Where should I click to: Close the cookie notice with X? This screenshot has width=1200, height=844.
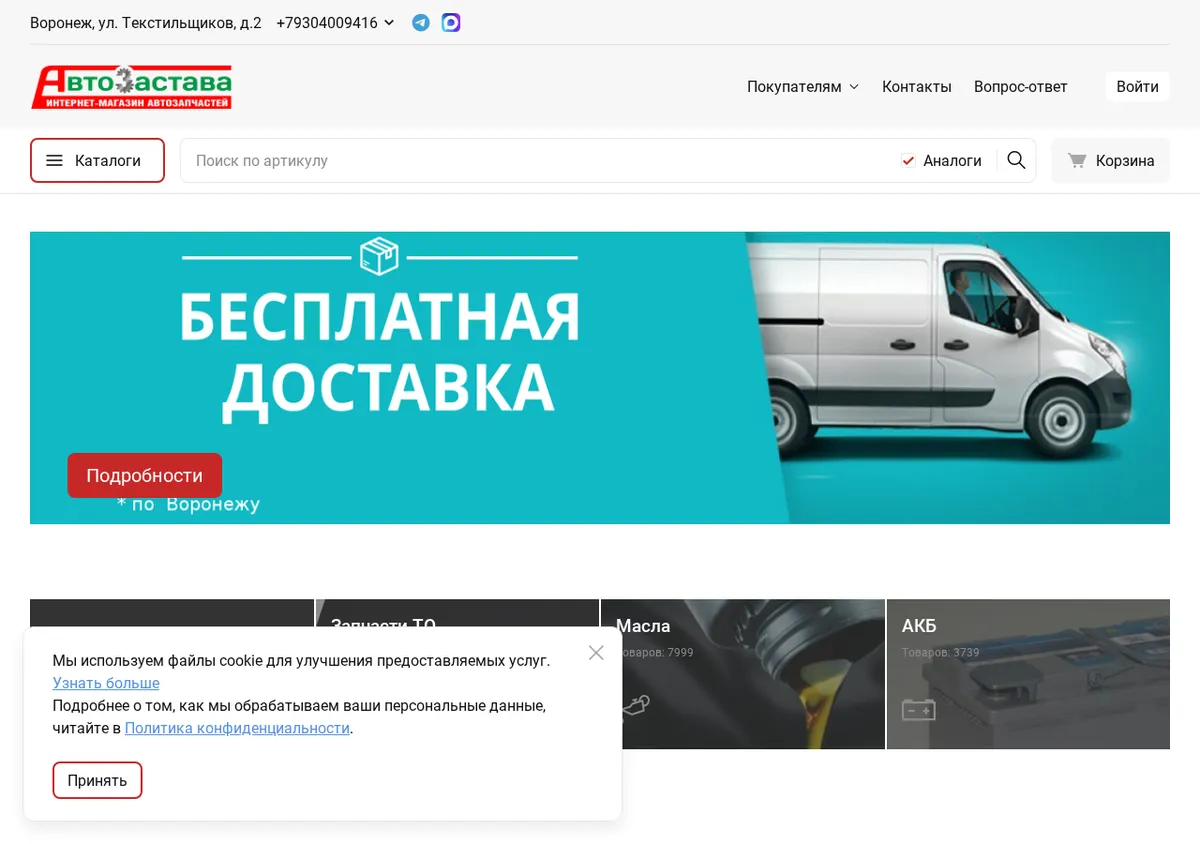pos(596,653)
